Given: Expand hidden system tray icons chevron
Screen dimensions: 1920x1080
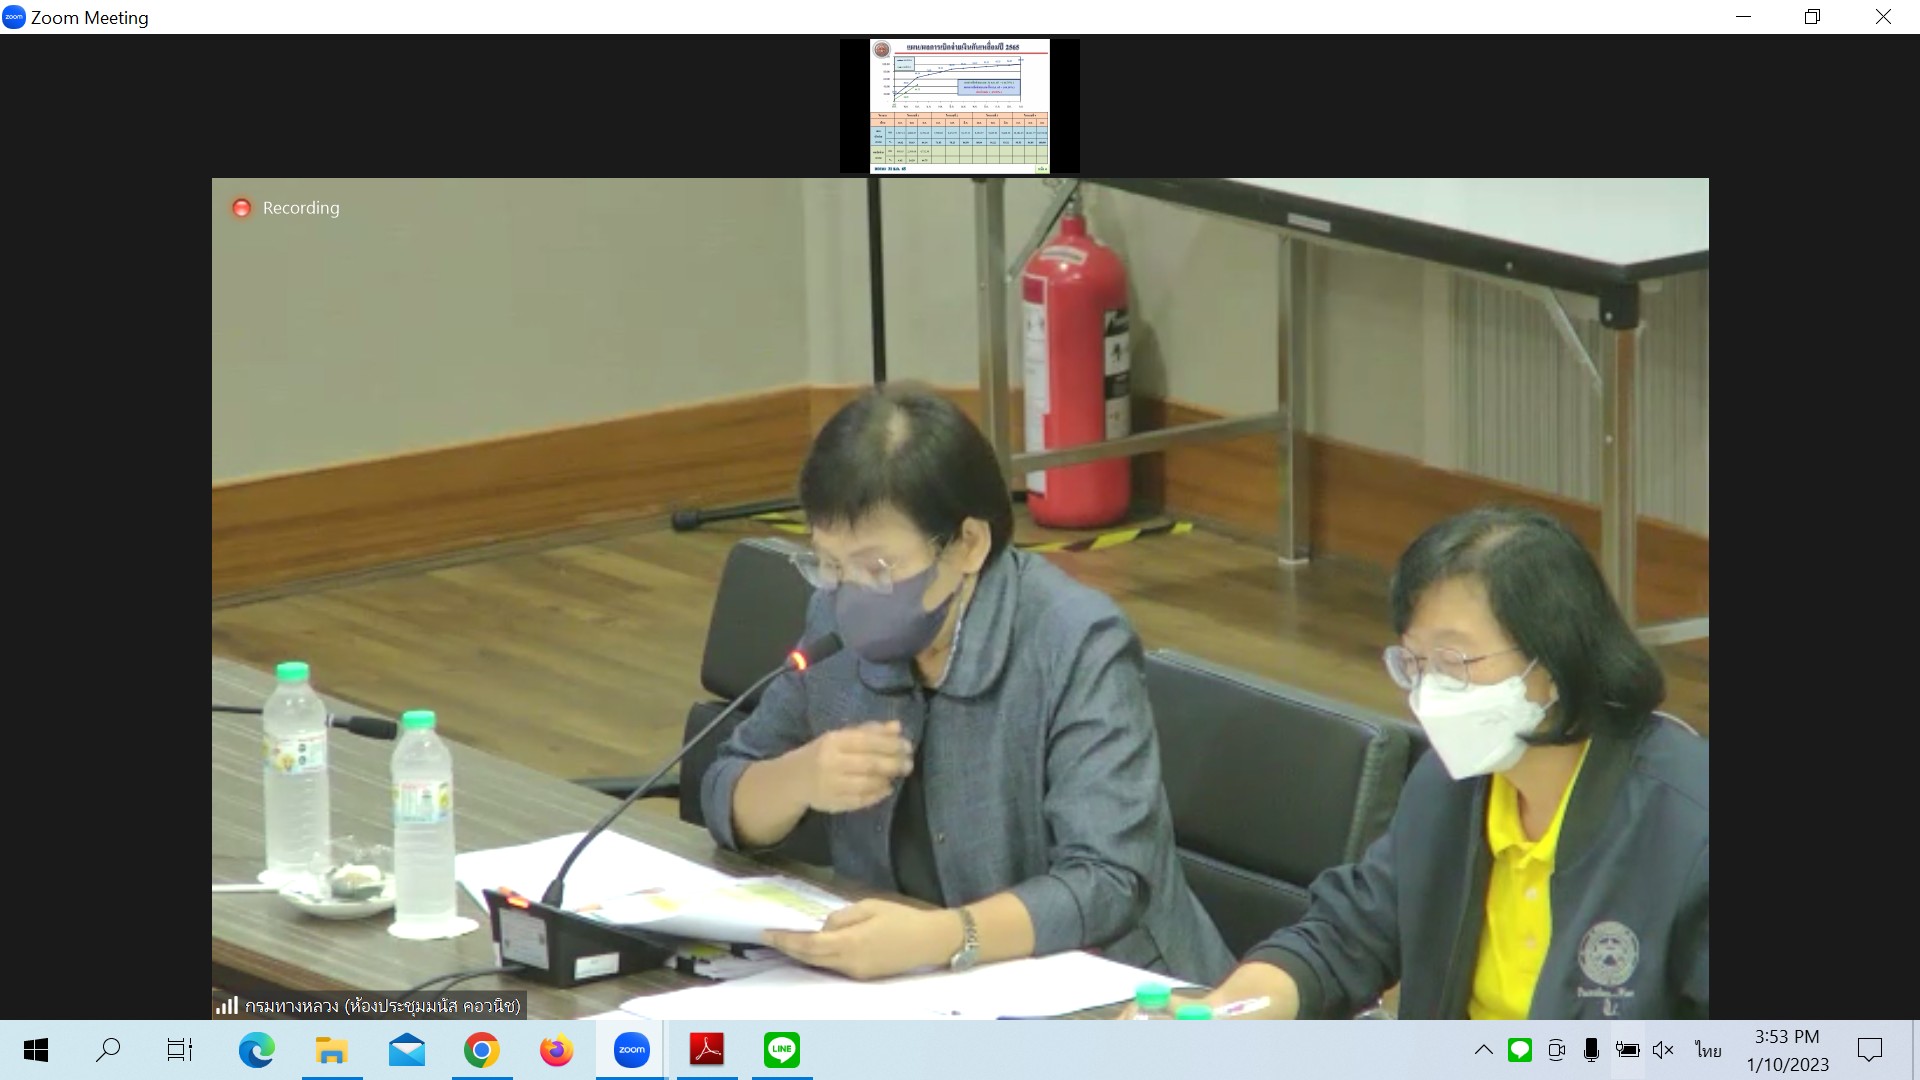Looking at the screenshot, I should [x=1484, y=1050].
